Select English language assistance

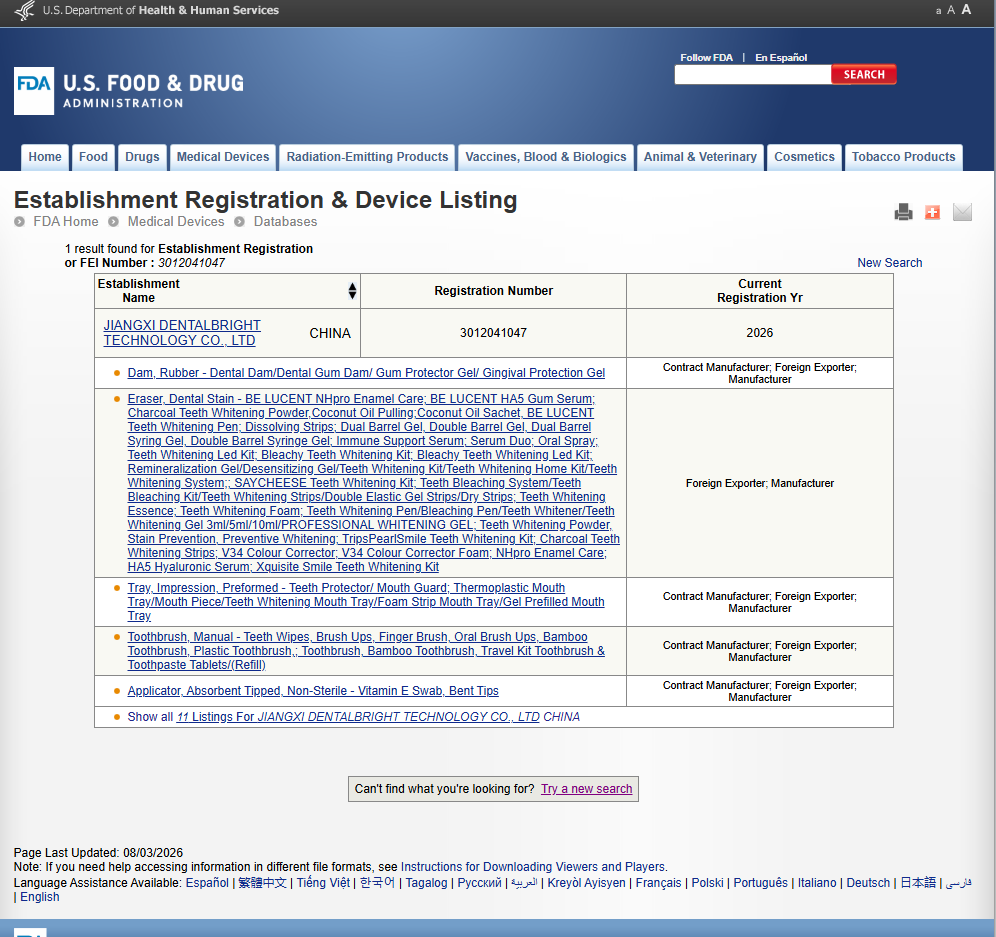[39, 897]
